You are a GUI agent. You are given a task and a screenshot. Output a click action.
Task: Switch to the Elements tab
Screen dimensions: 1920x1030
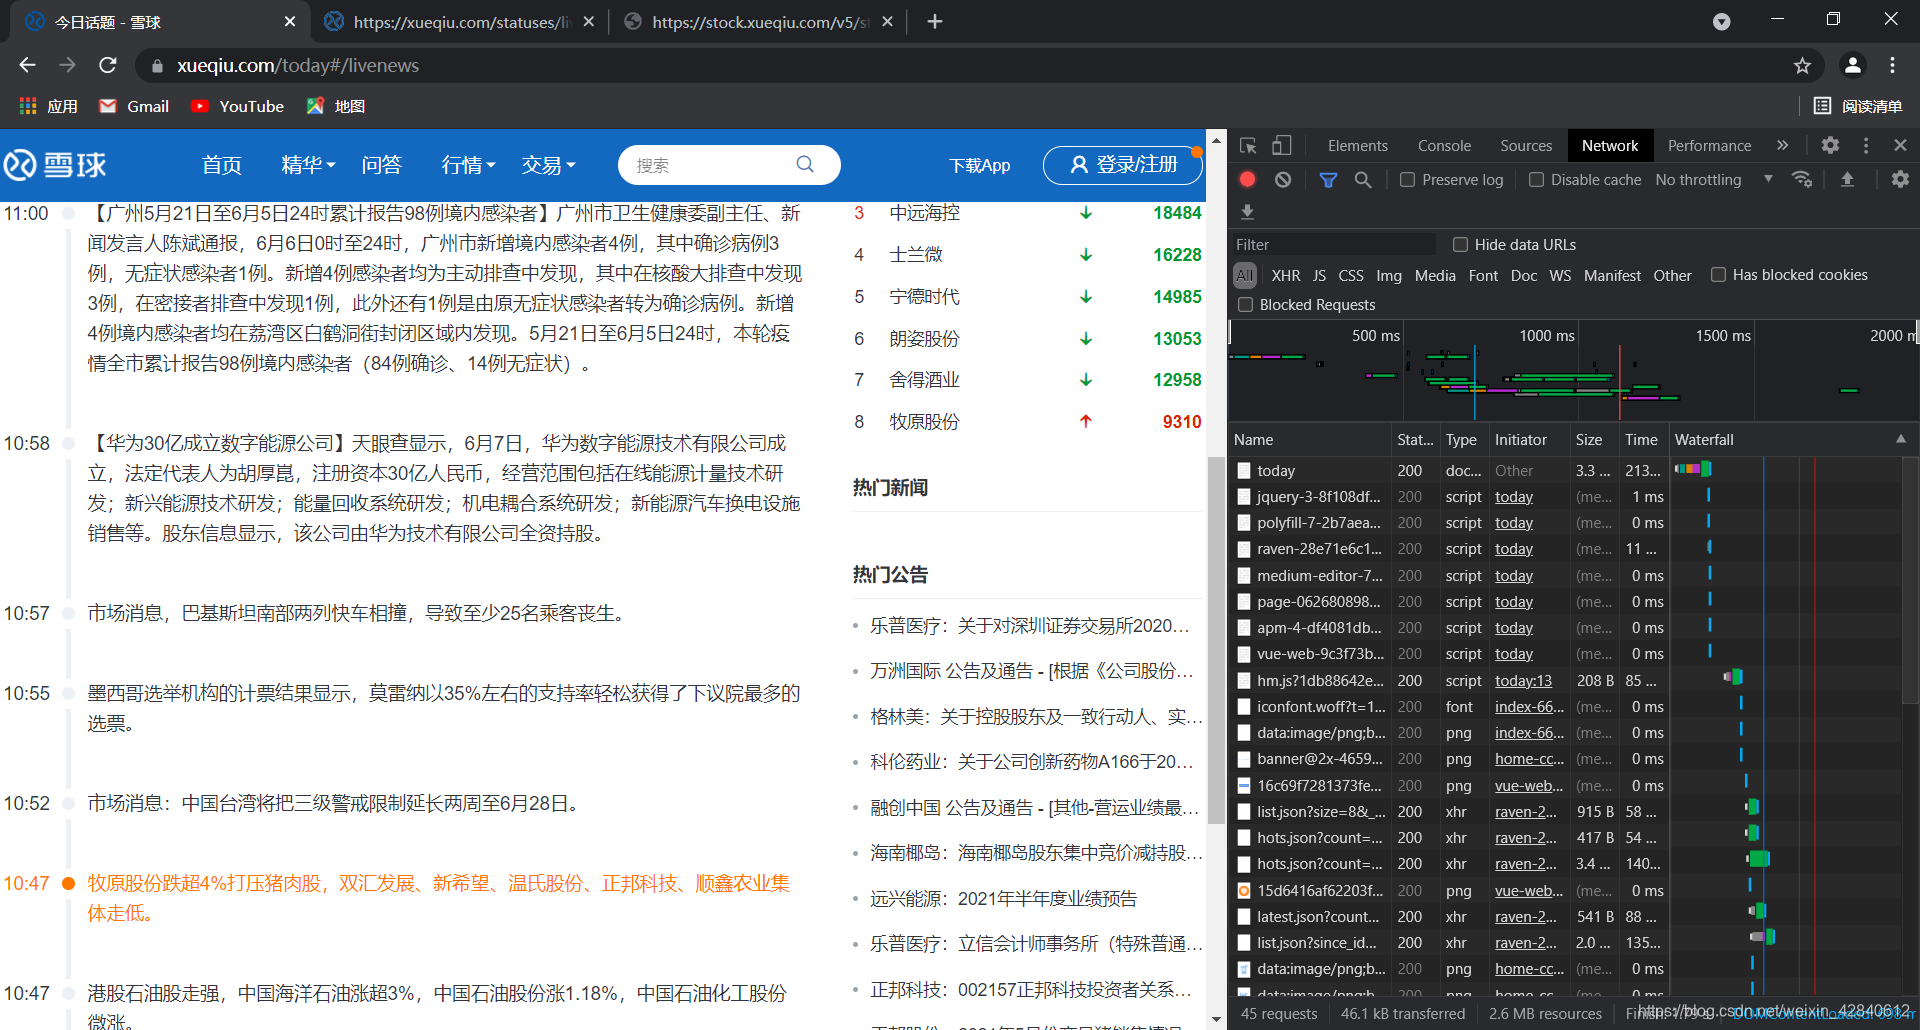point(1357,146)
